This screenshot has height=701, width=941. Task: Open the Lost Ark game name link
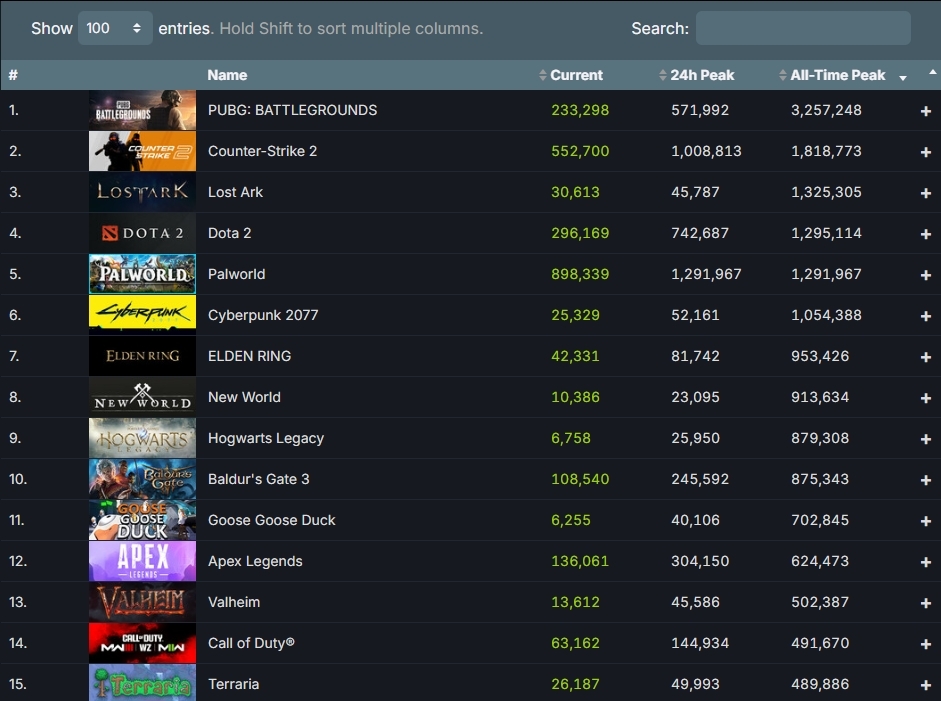coord(235,192)
